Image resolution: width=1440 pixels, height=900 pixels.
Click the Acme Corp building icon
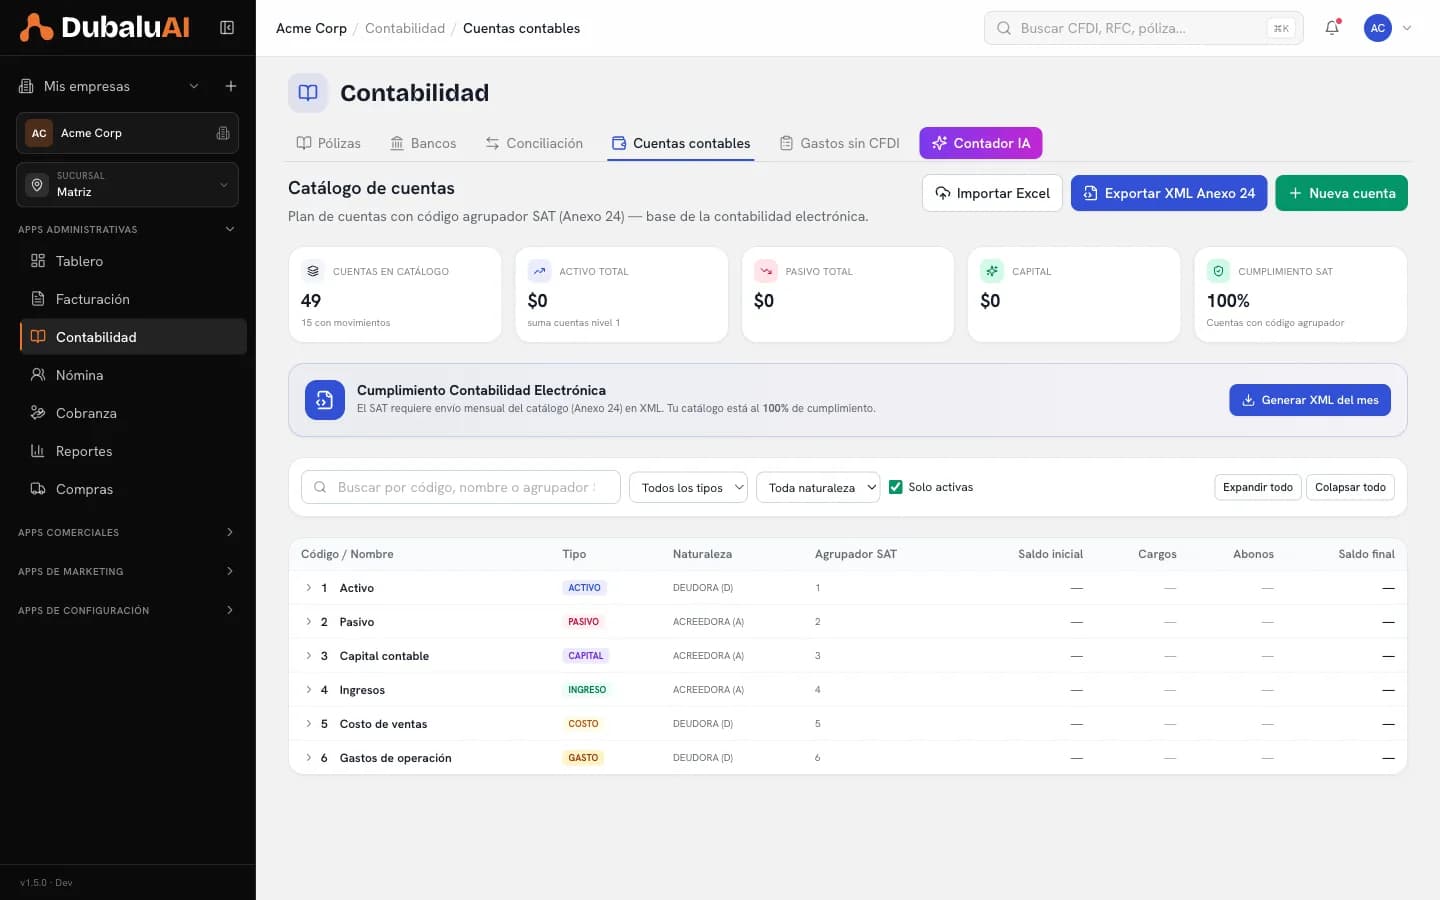[x=223, y=133]
